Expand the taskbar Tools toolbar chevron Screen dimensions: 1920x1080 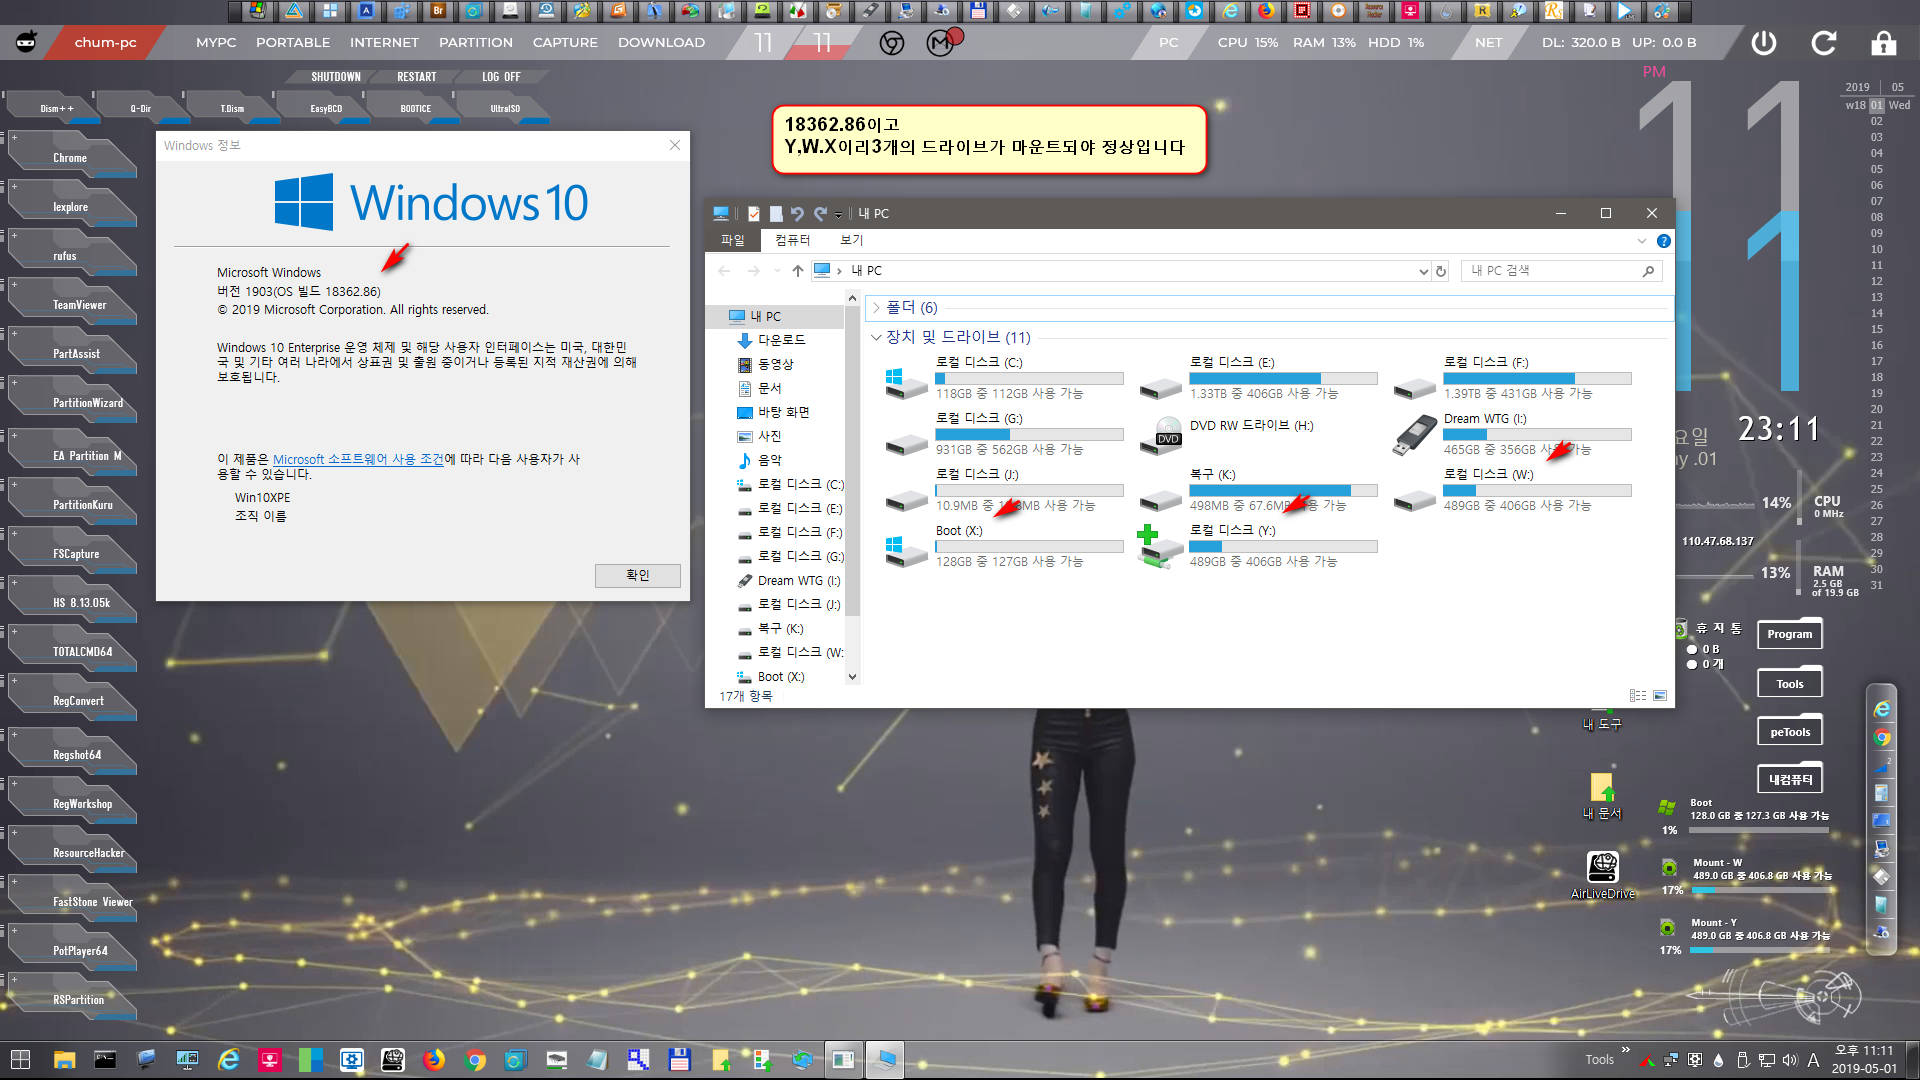coord(1625,1050)
